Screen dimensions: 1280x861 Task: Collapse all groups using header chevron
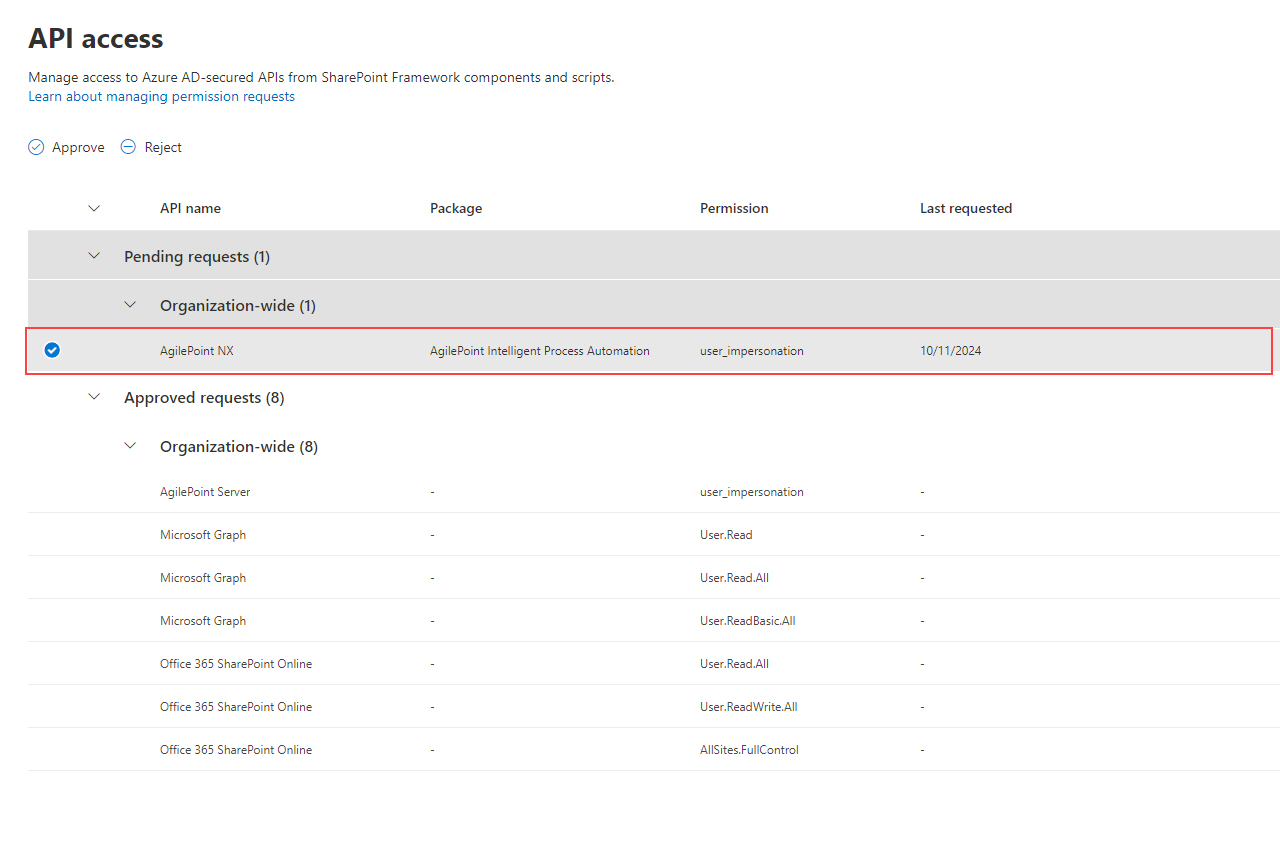coord(94,208)
